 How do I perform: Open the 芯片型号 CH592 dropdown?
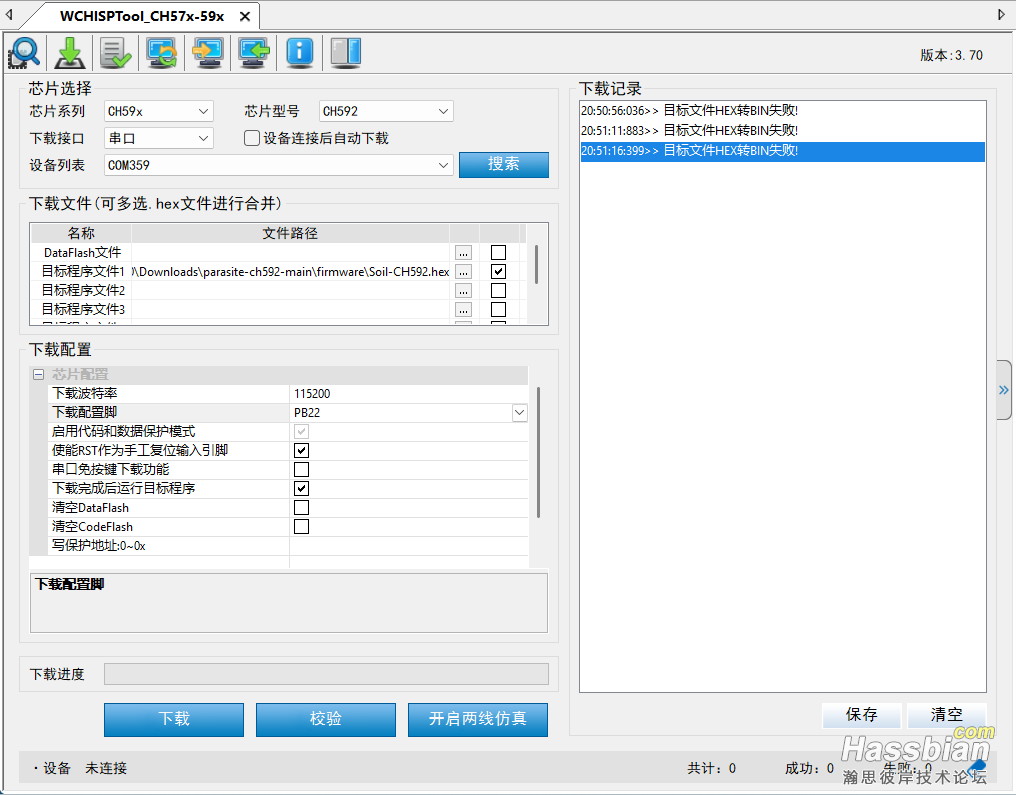(x=386, y=111)
